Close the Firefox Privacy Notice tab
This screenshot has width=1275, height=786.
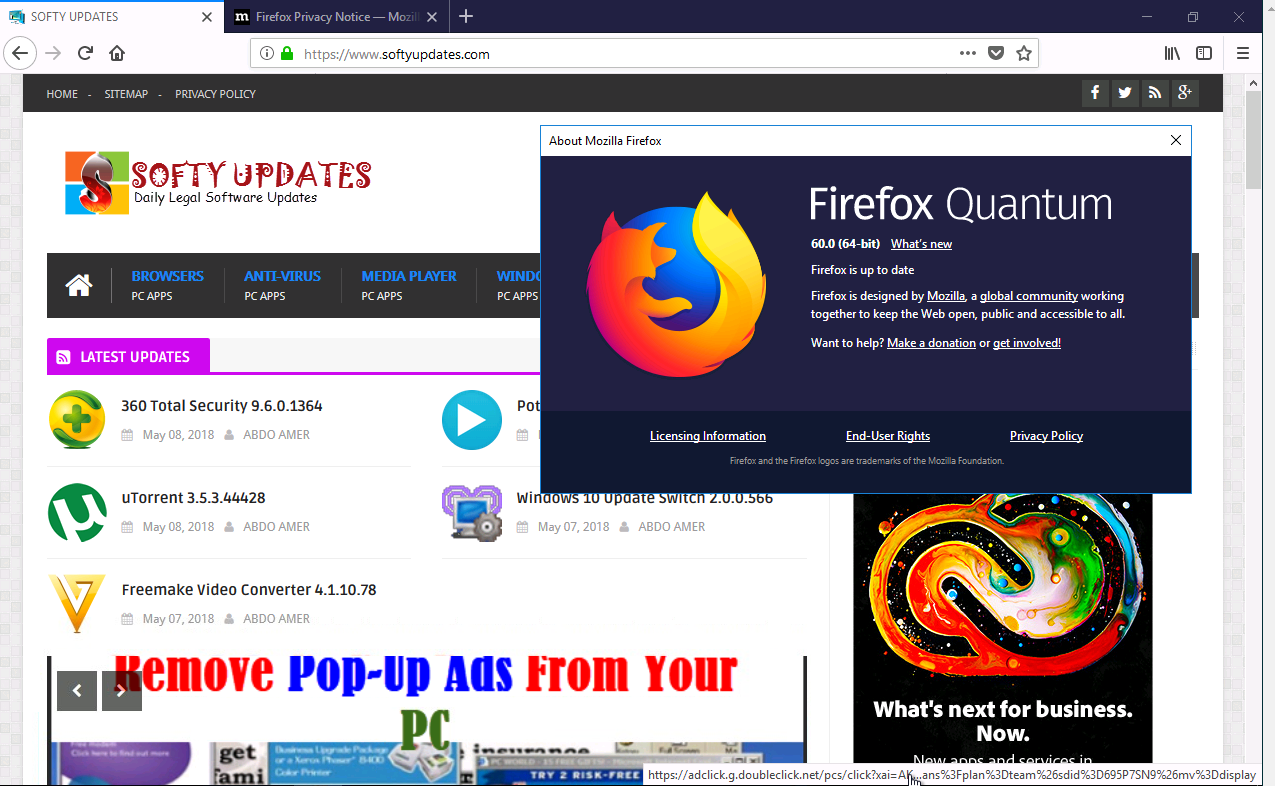(432, 17)
